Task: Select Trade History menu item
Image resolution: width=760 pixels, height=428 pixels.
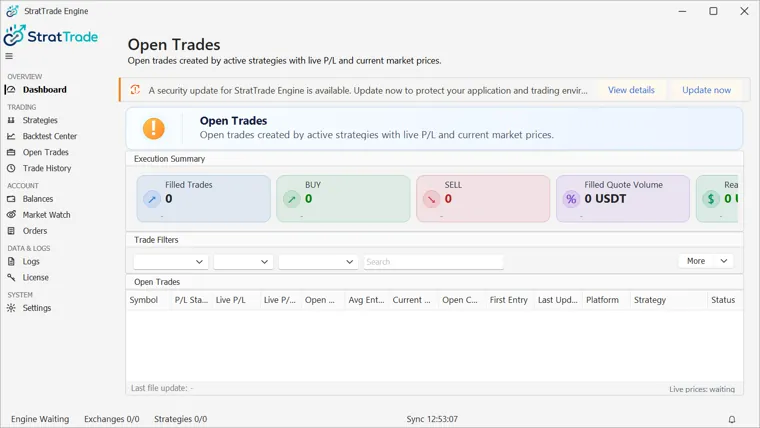Action: click(x=47, y=168)
